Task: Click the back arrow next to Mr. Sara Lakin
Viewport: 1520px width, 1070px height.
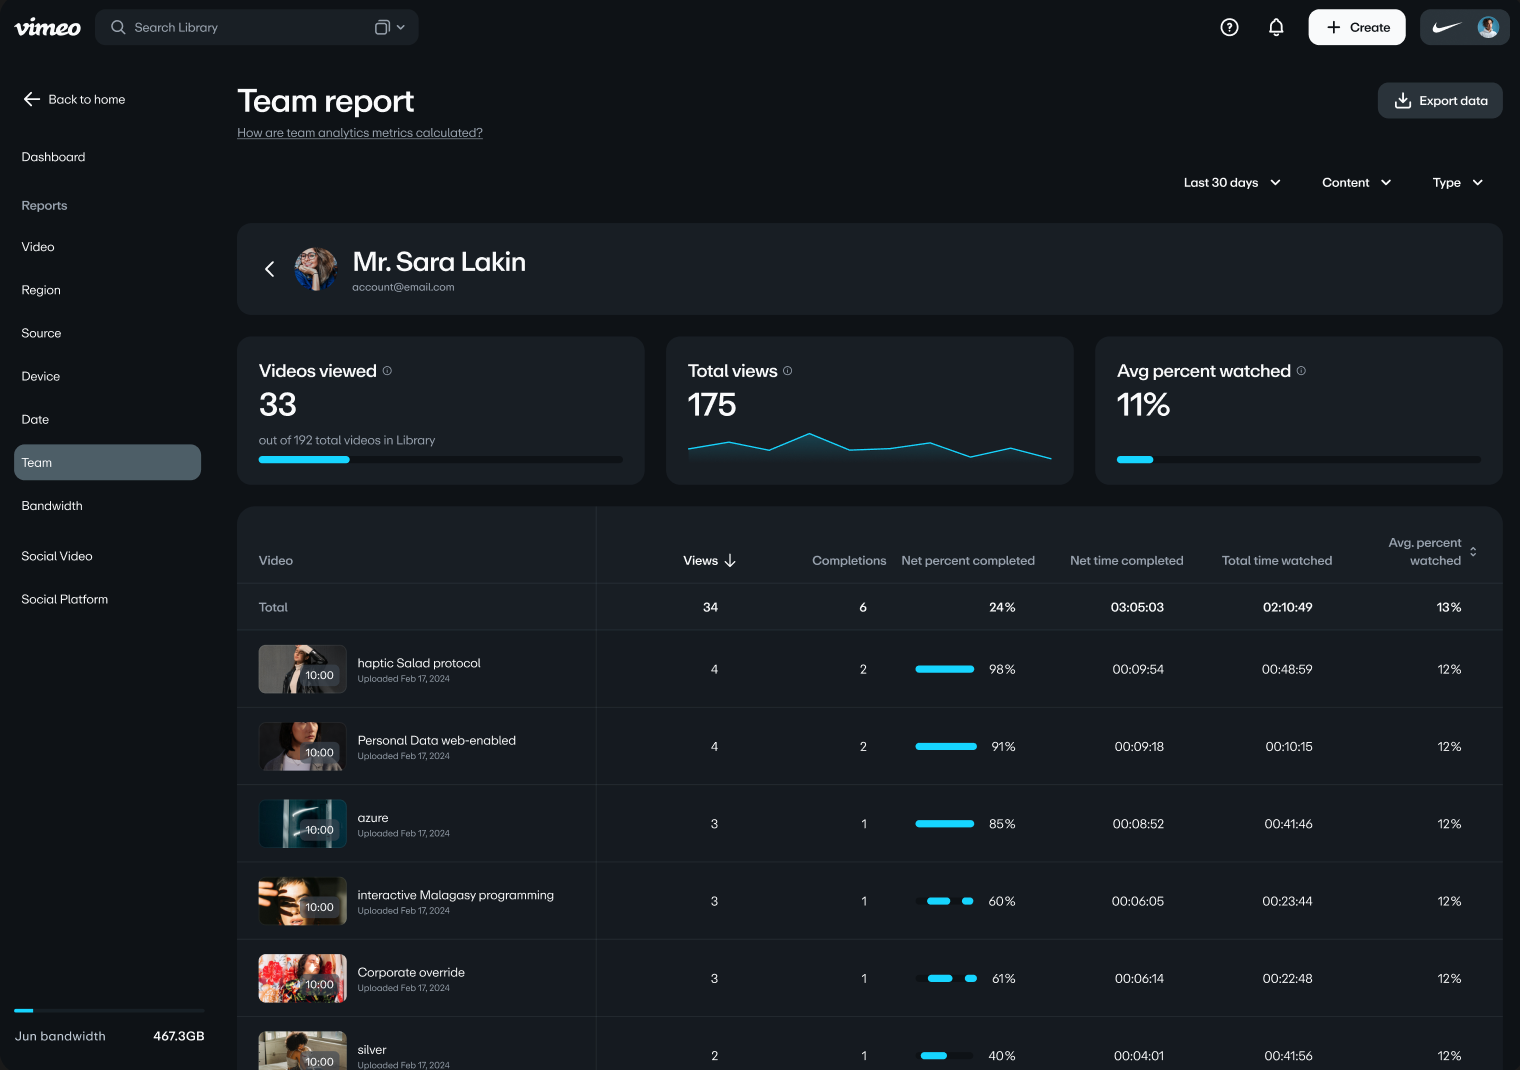Action: (269, 269)
